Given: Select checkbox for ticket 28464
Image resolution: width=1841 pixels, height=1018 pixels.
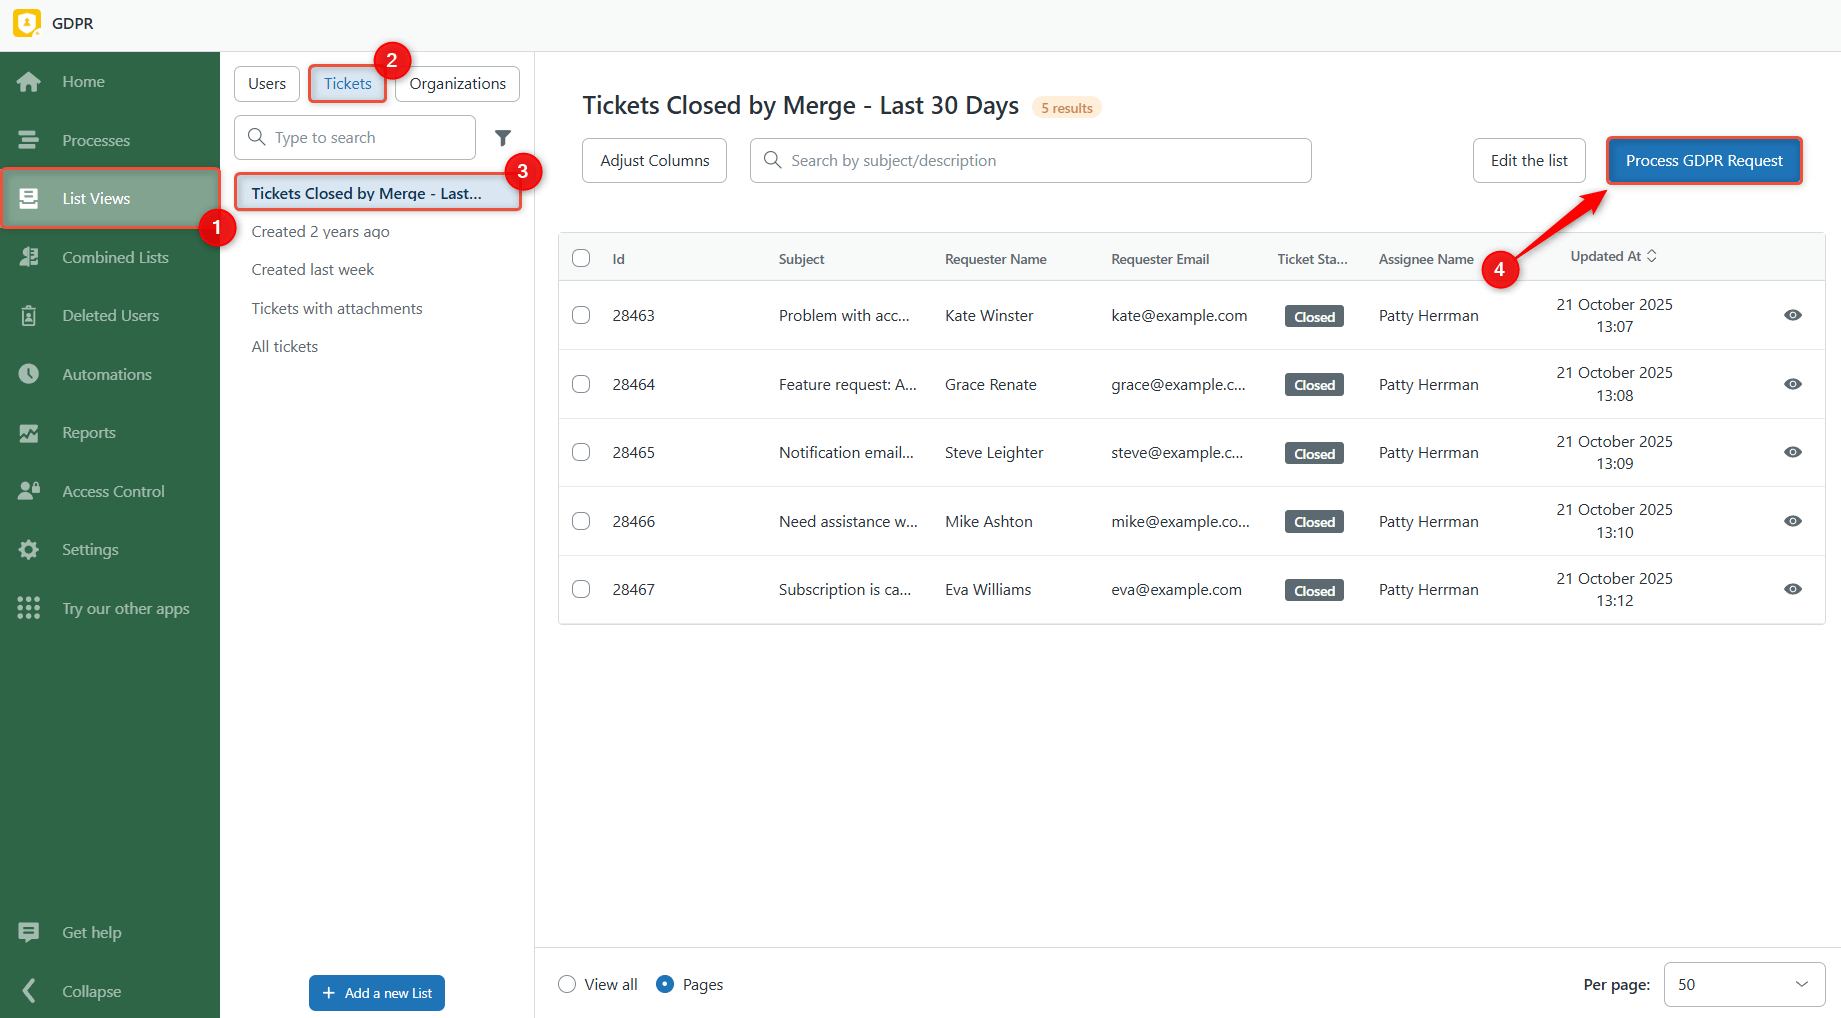Looking at the screenshot, I should tap(581, 384).
